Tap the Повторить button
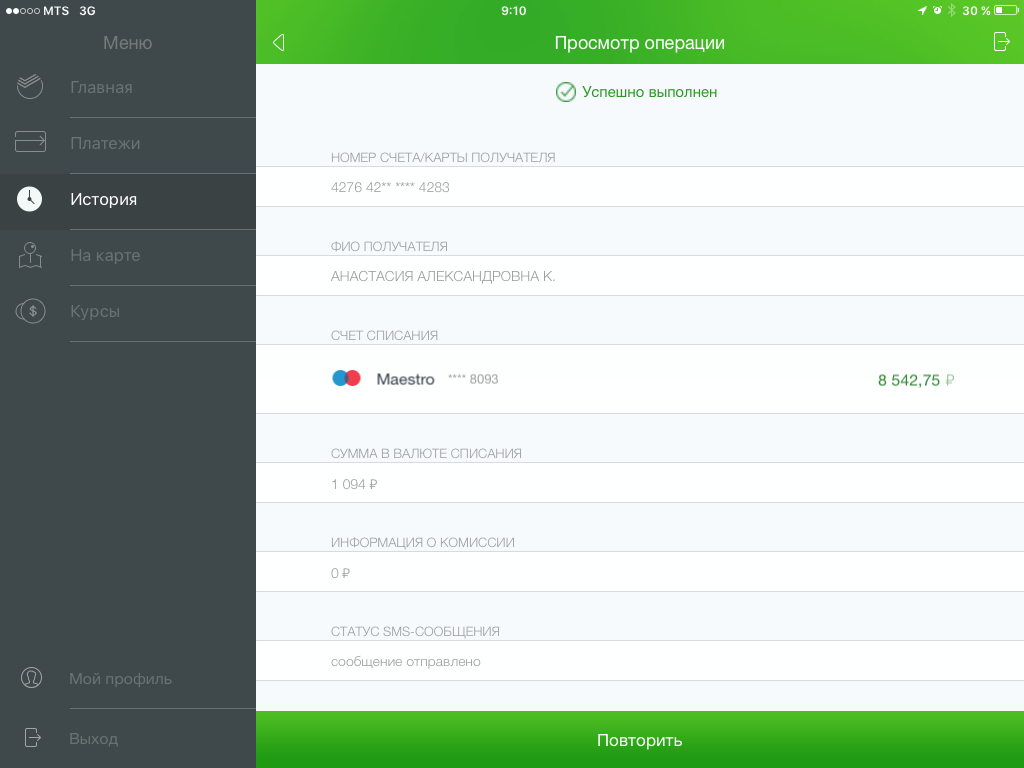 [640, 740]
